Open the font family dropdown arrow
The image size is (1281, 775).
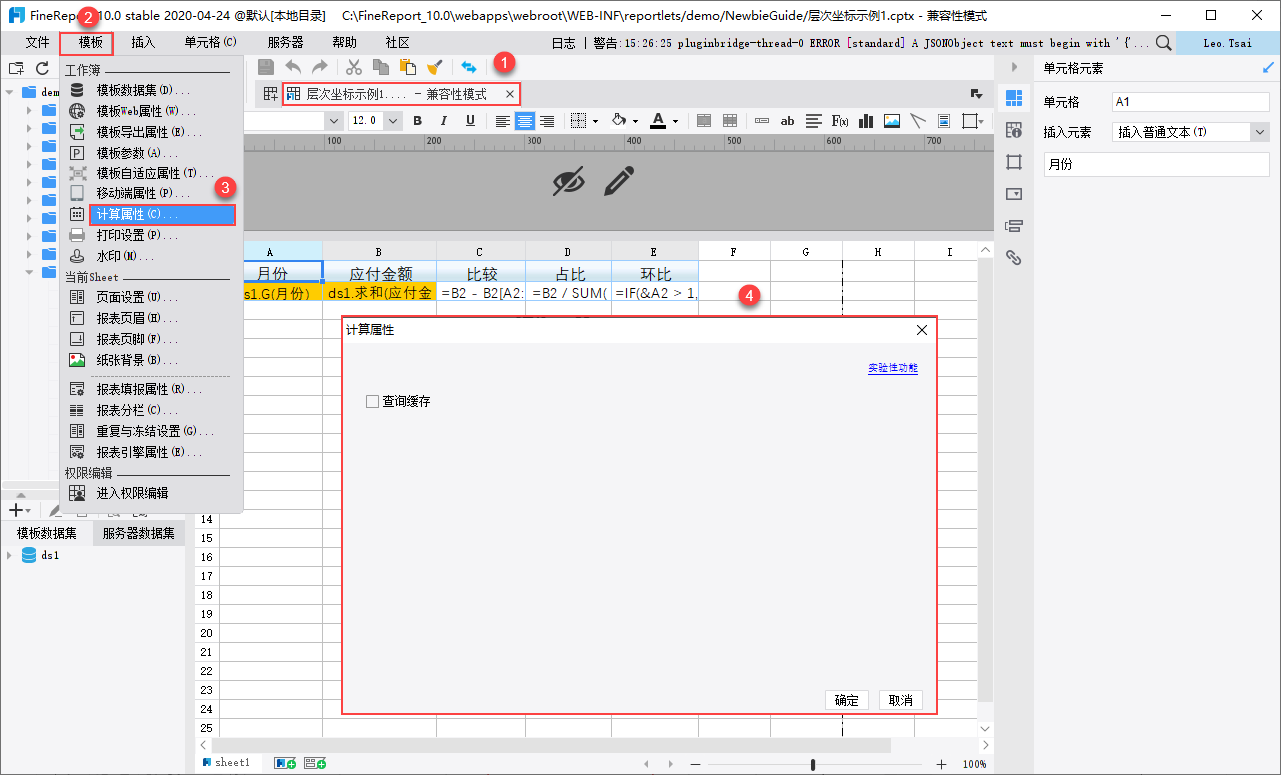[334, 121]
